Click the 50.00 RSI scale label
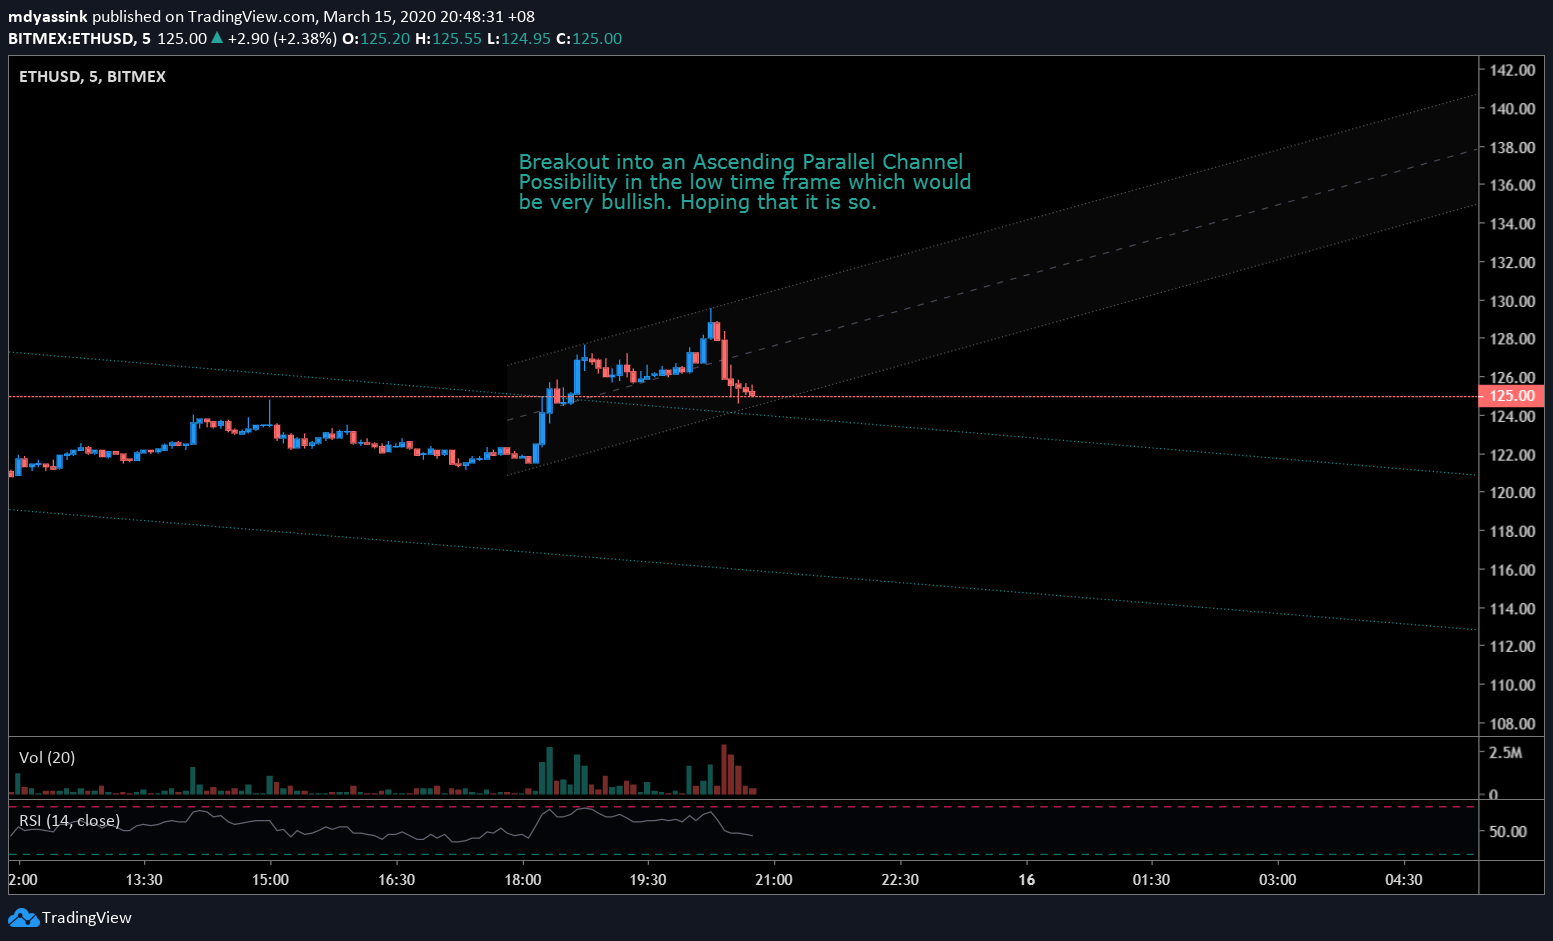 [1508, 831]
